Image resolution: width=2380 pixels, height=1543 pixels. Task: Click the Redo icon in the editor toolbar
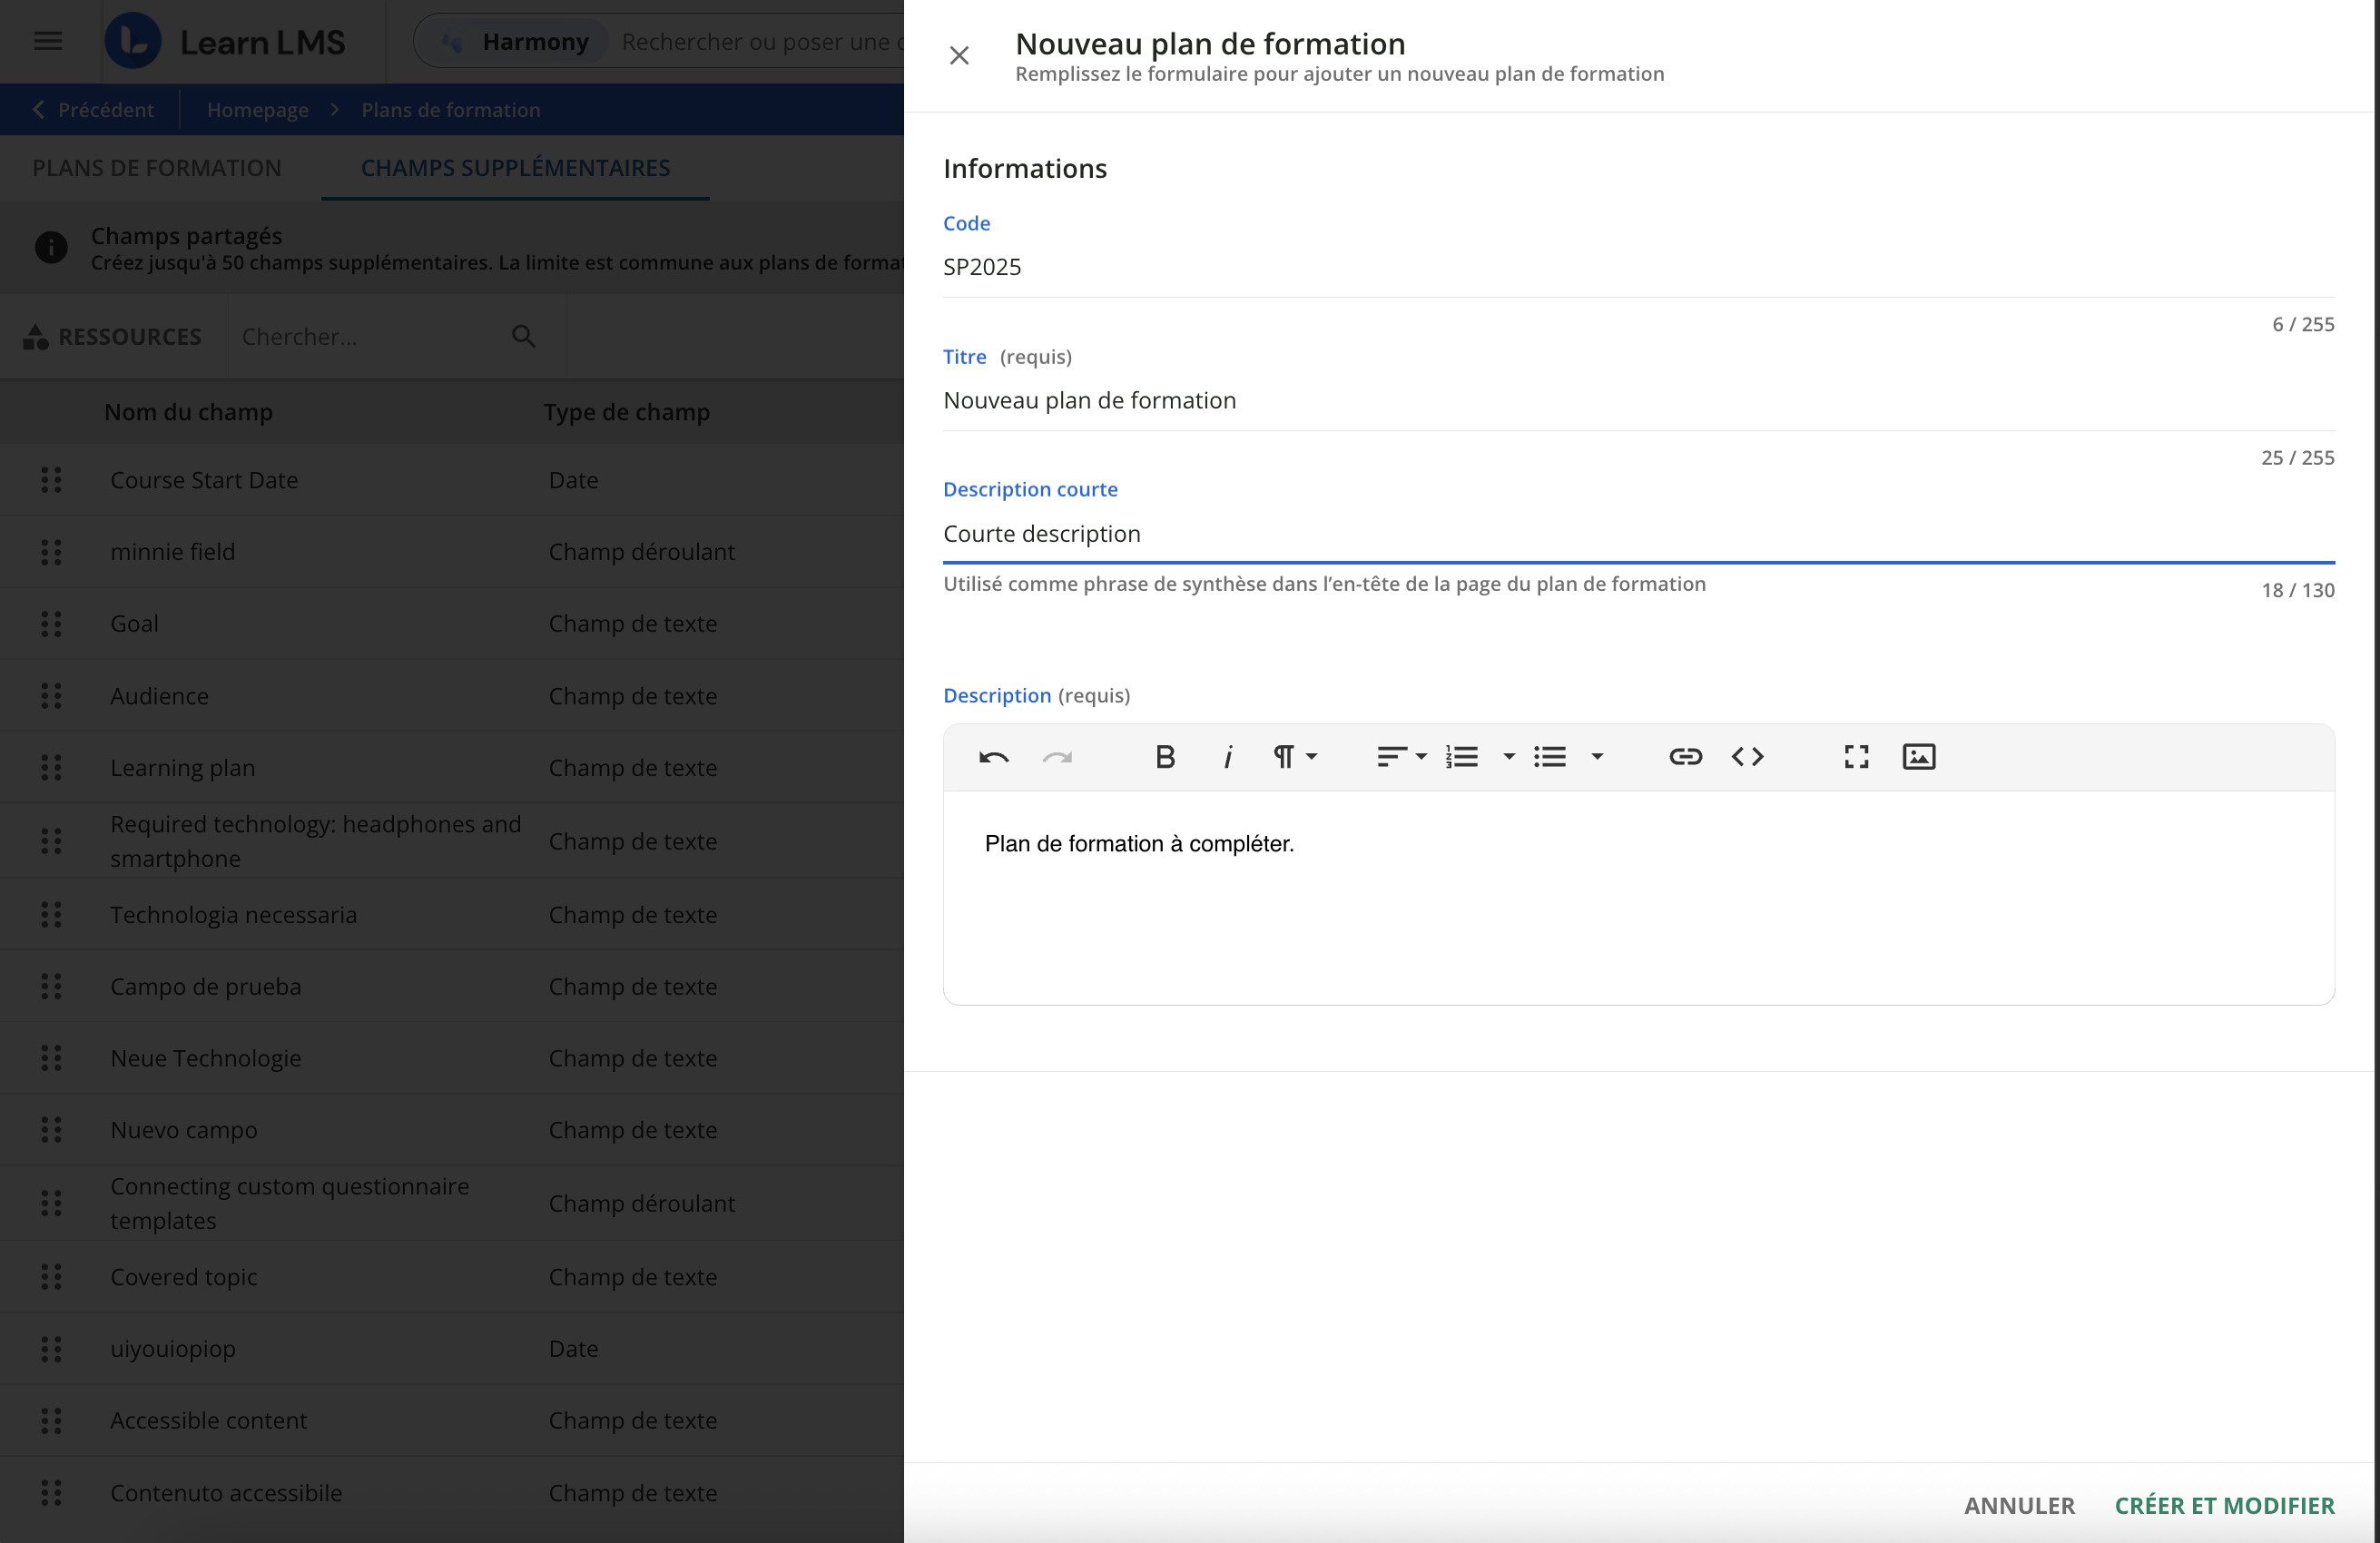click(1057, 757)
